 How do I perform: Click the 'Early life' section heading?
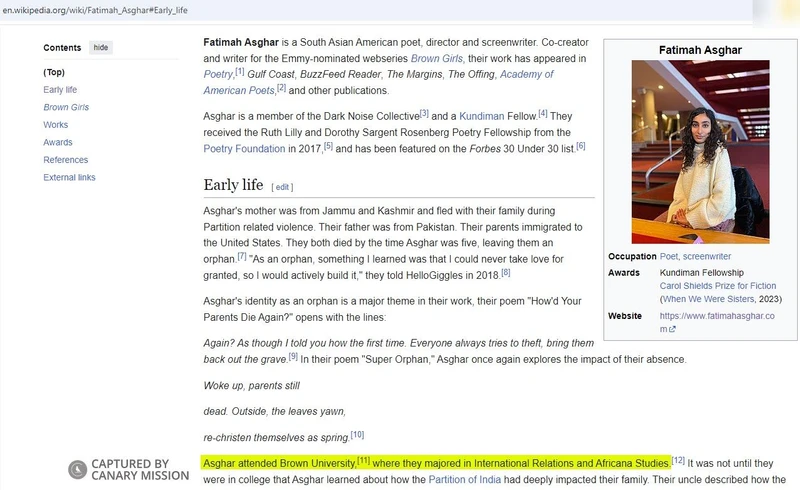(233, 185)
